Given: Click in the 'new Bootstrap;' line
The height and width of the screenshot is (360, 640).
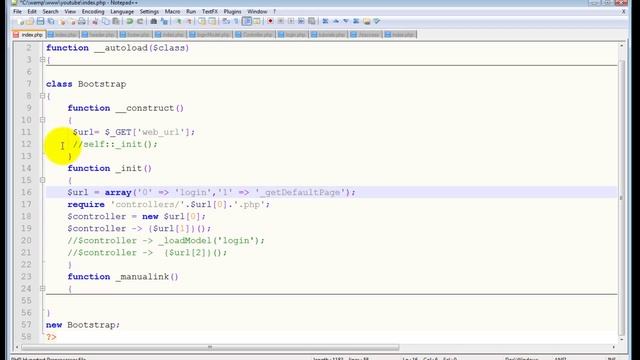Looking at the screenshot, I should [83, 325].
